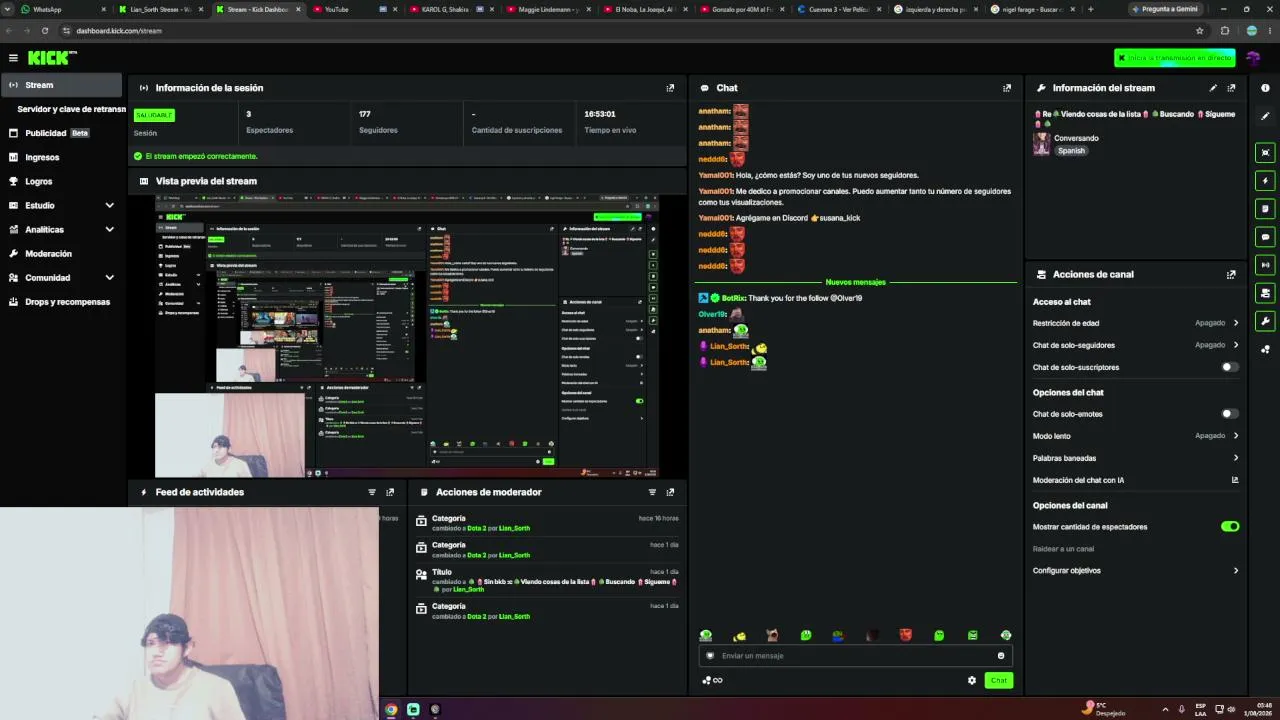Open chat settings gear next to Chat button
The width and height of the screenshot is (1280, 720).
coord(971,680)
